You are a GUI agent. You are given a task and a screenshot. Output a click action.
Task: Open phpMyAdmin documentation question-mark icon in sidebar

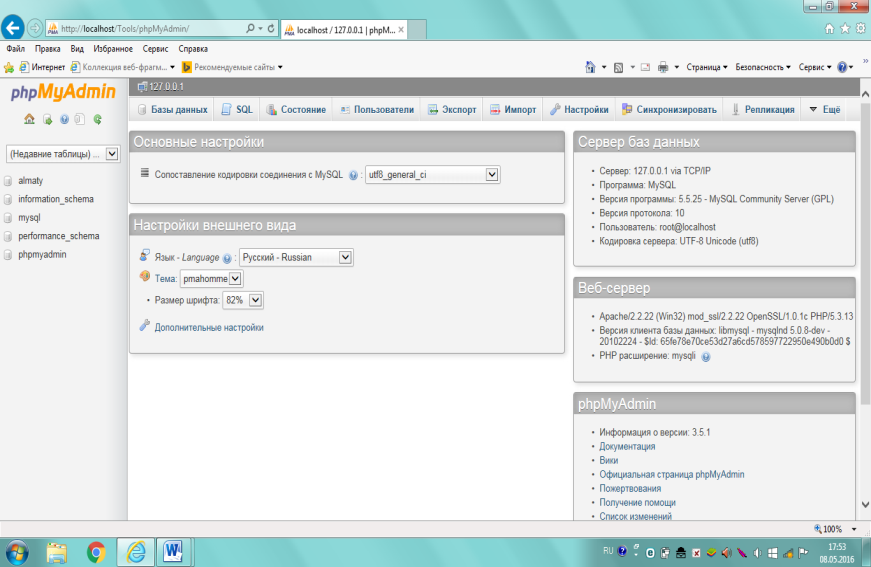pos(64,119)
